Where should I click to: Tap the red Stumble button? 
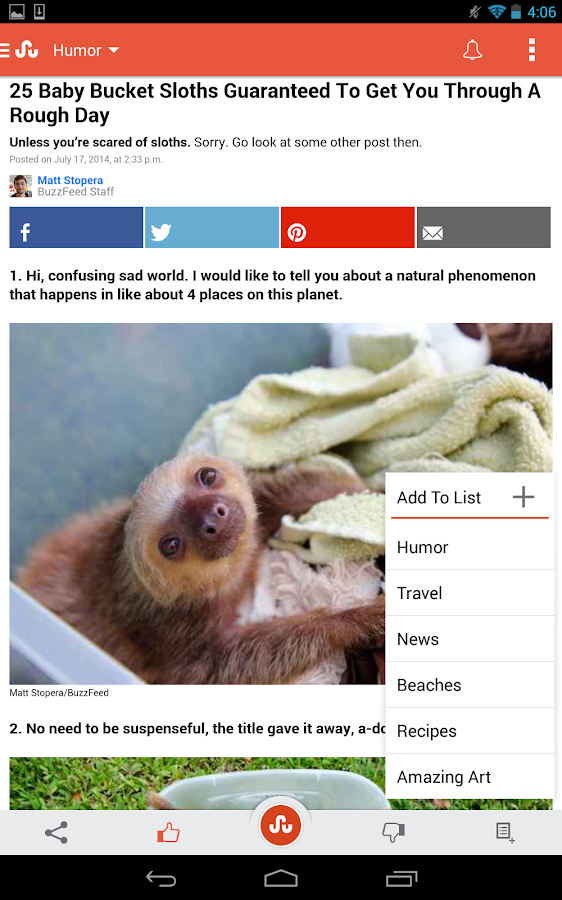click(x=281, y=825)
